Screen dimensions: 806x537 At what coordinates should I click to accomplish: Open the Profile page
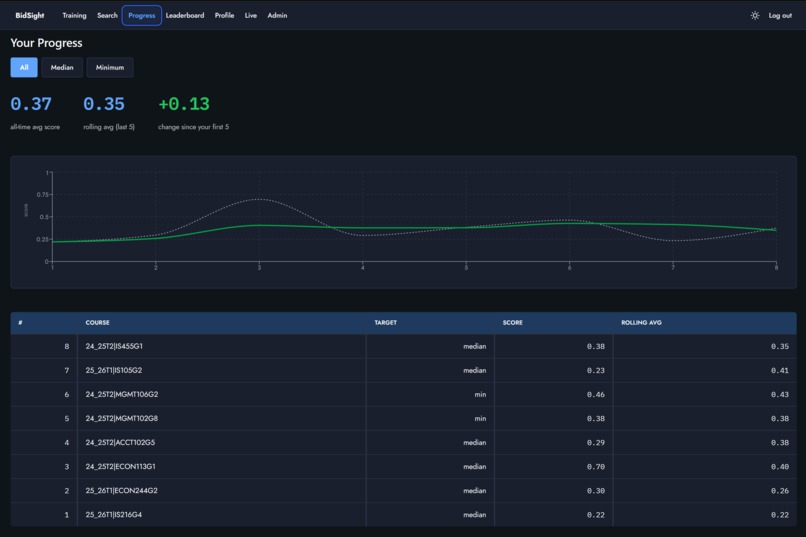pos(224,15)
